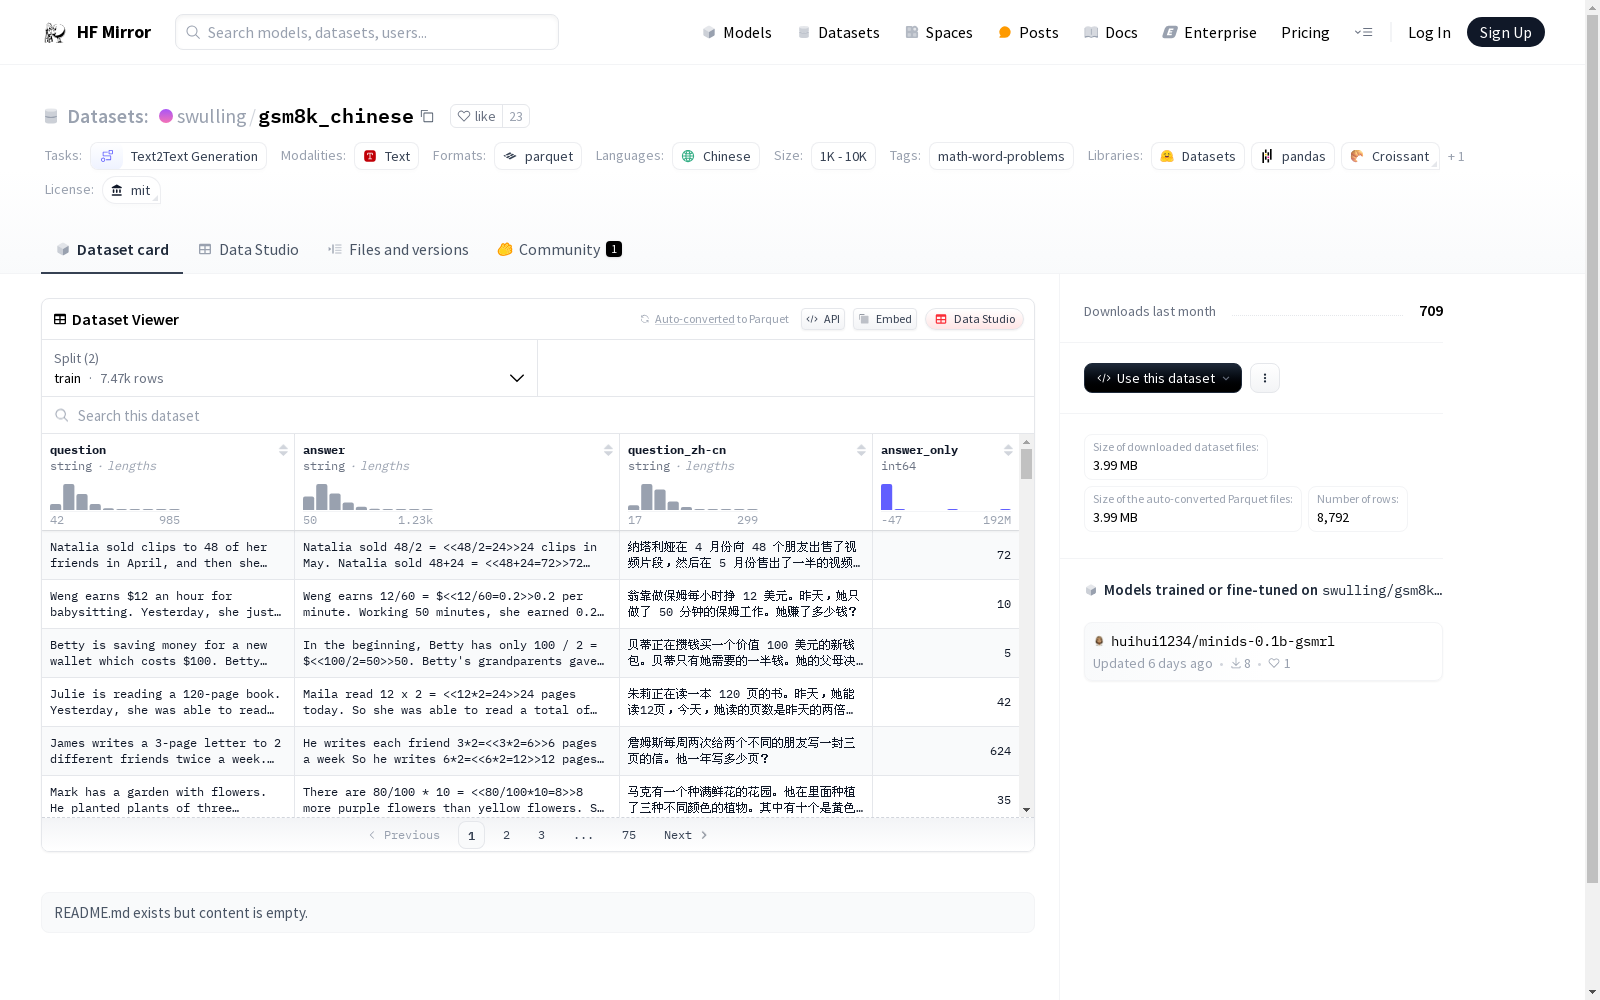Sort the answer column
Image resolution: width=1600 pixels, height=1000 pixels.
click(x=608, y=450)
